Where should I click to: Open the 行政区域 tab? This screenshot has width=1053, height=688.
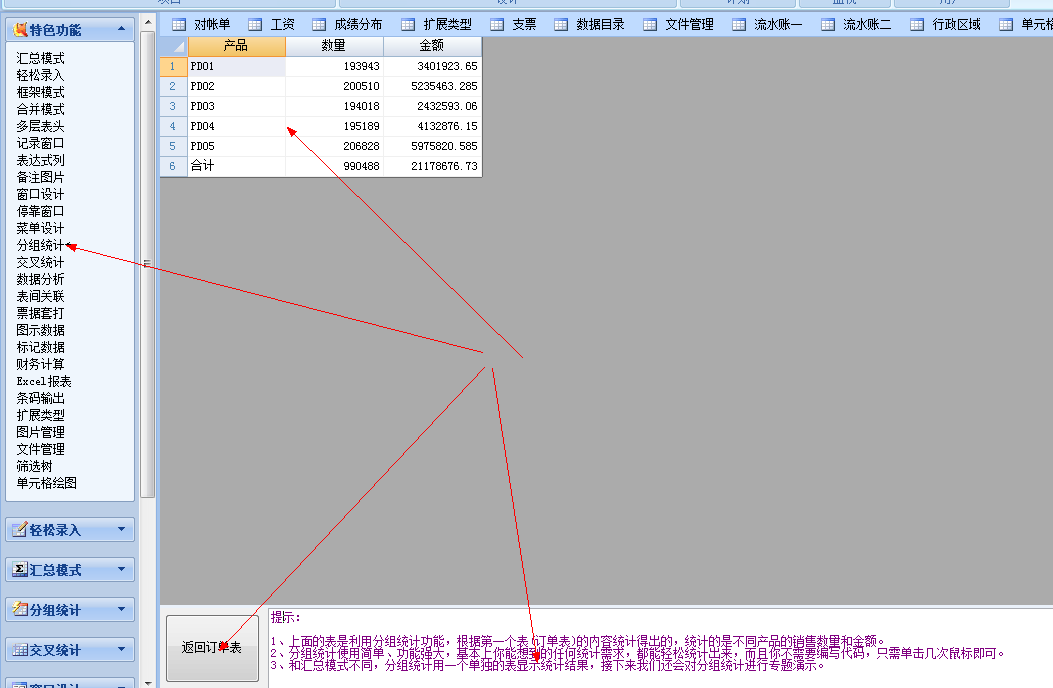(956, 25)
